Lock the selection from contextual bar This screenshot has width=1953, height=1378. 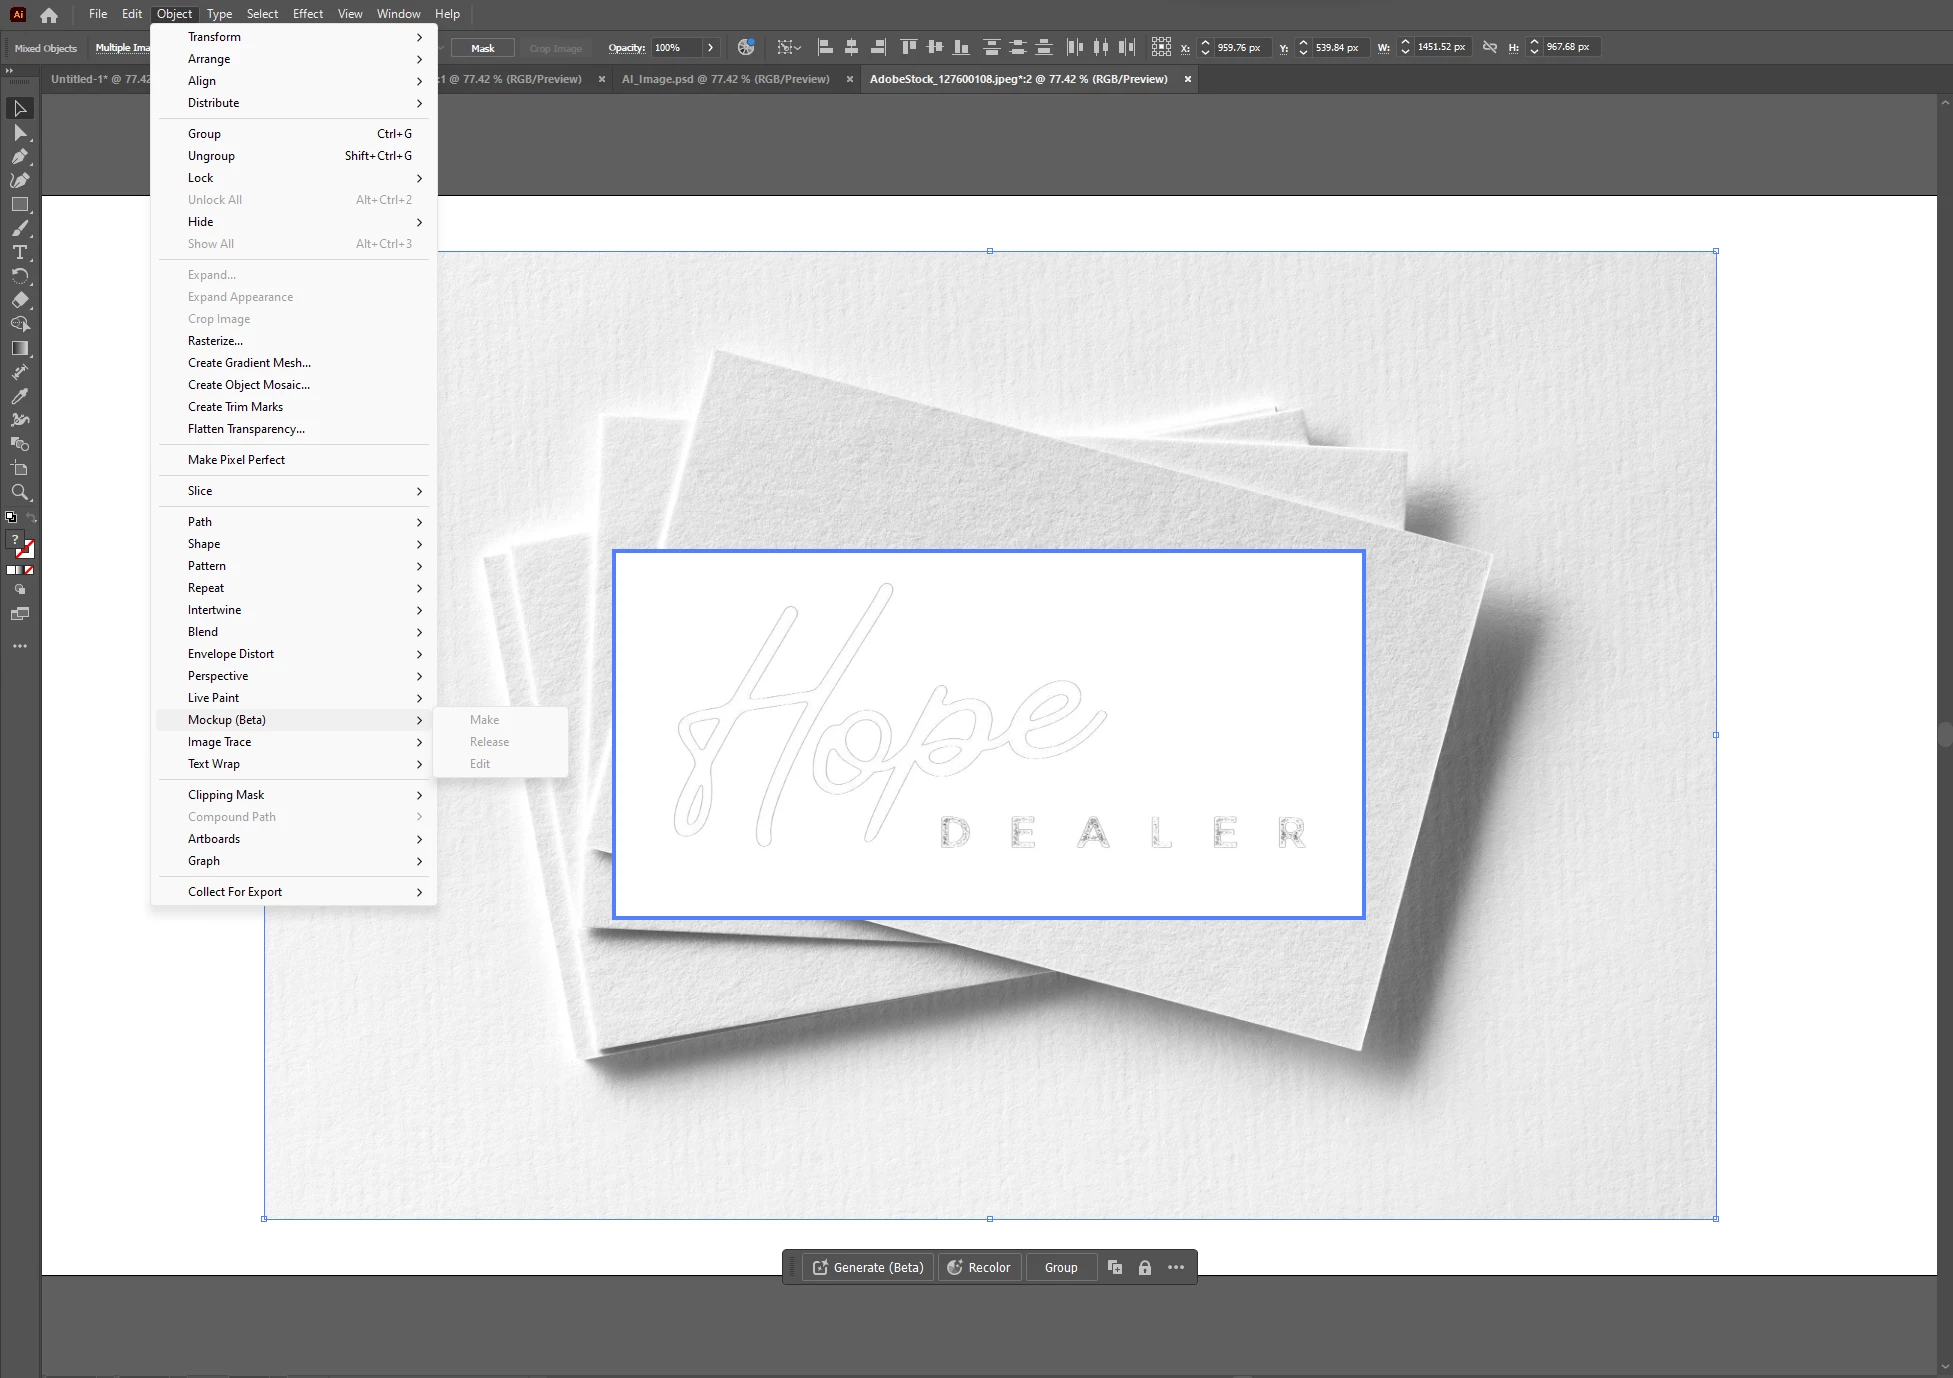point(1145,1267)
